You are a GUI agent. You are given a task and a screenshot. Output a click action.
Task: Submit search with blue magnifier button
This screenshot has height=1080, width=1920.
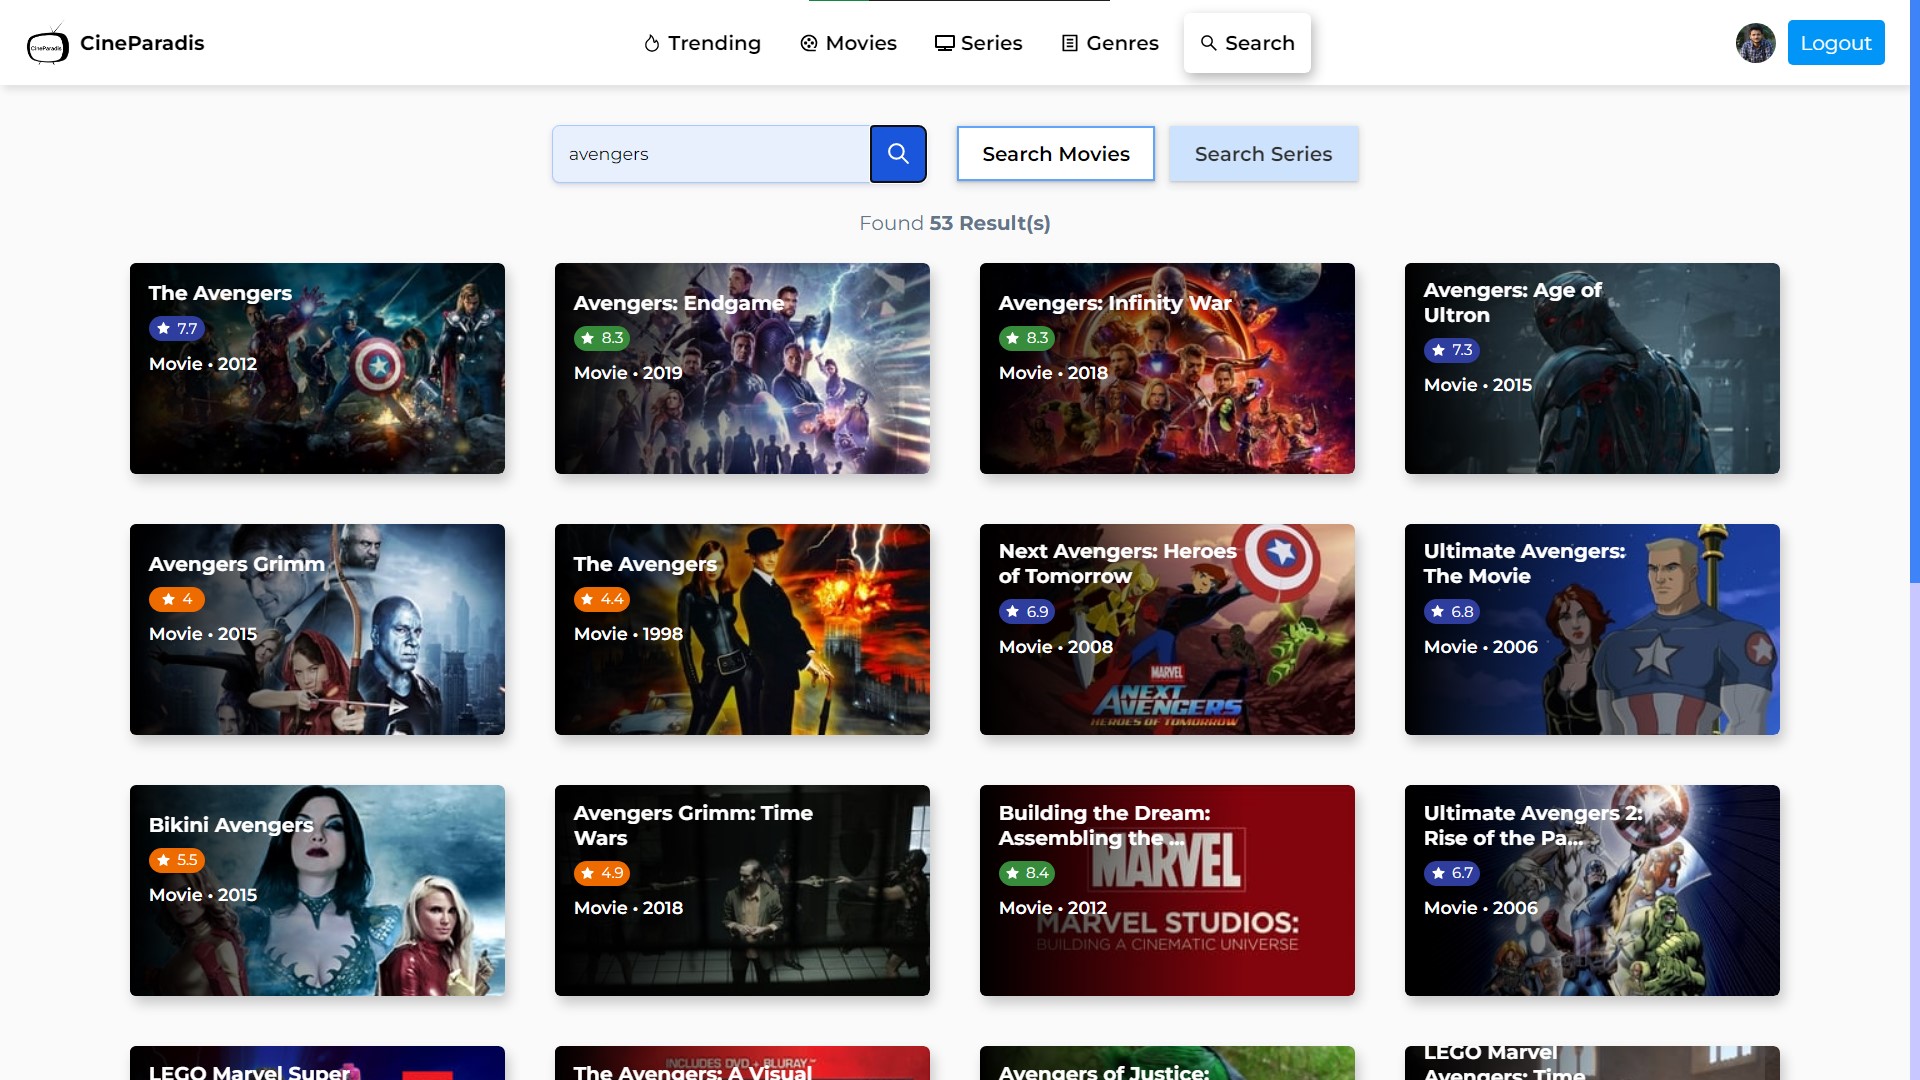pyautogui.click(x=898, y=154)
